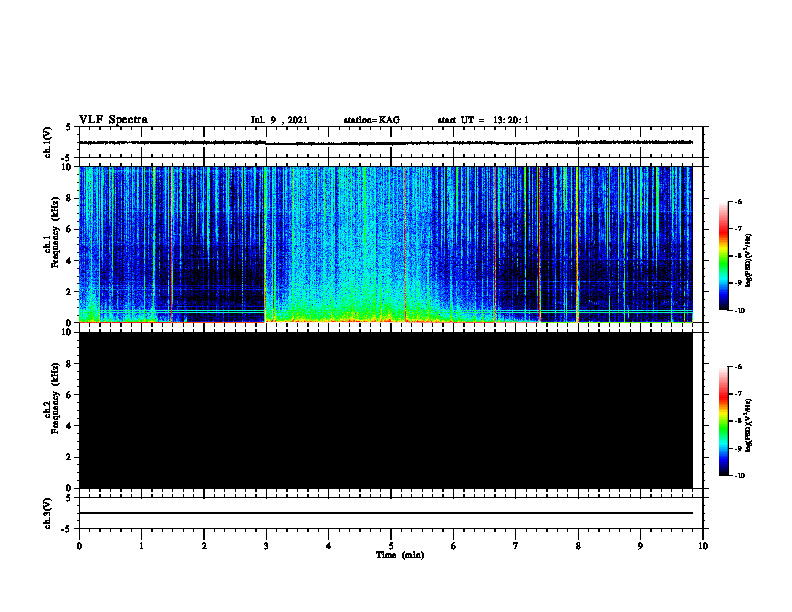Click the ch.1 frequency axis "6" kHz tick label
This screenshot has height=612, width=792.
point(70,229)
